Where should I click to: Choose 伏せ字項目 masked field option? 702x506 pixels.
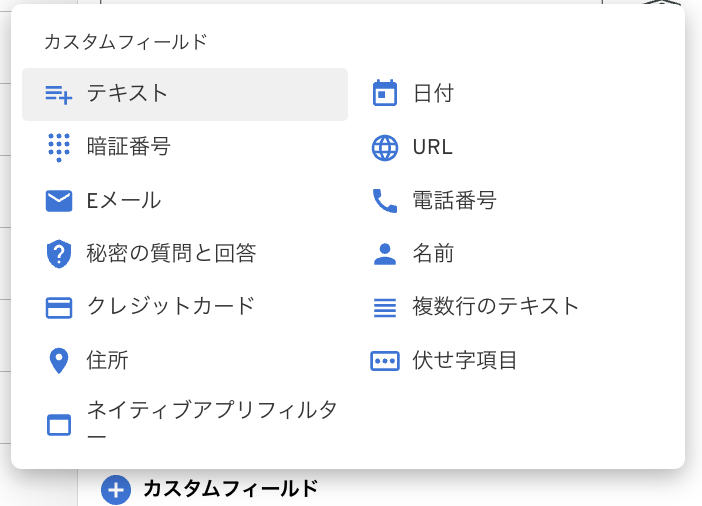click(x=465, y=360)
